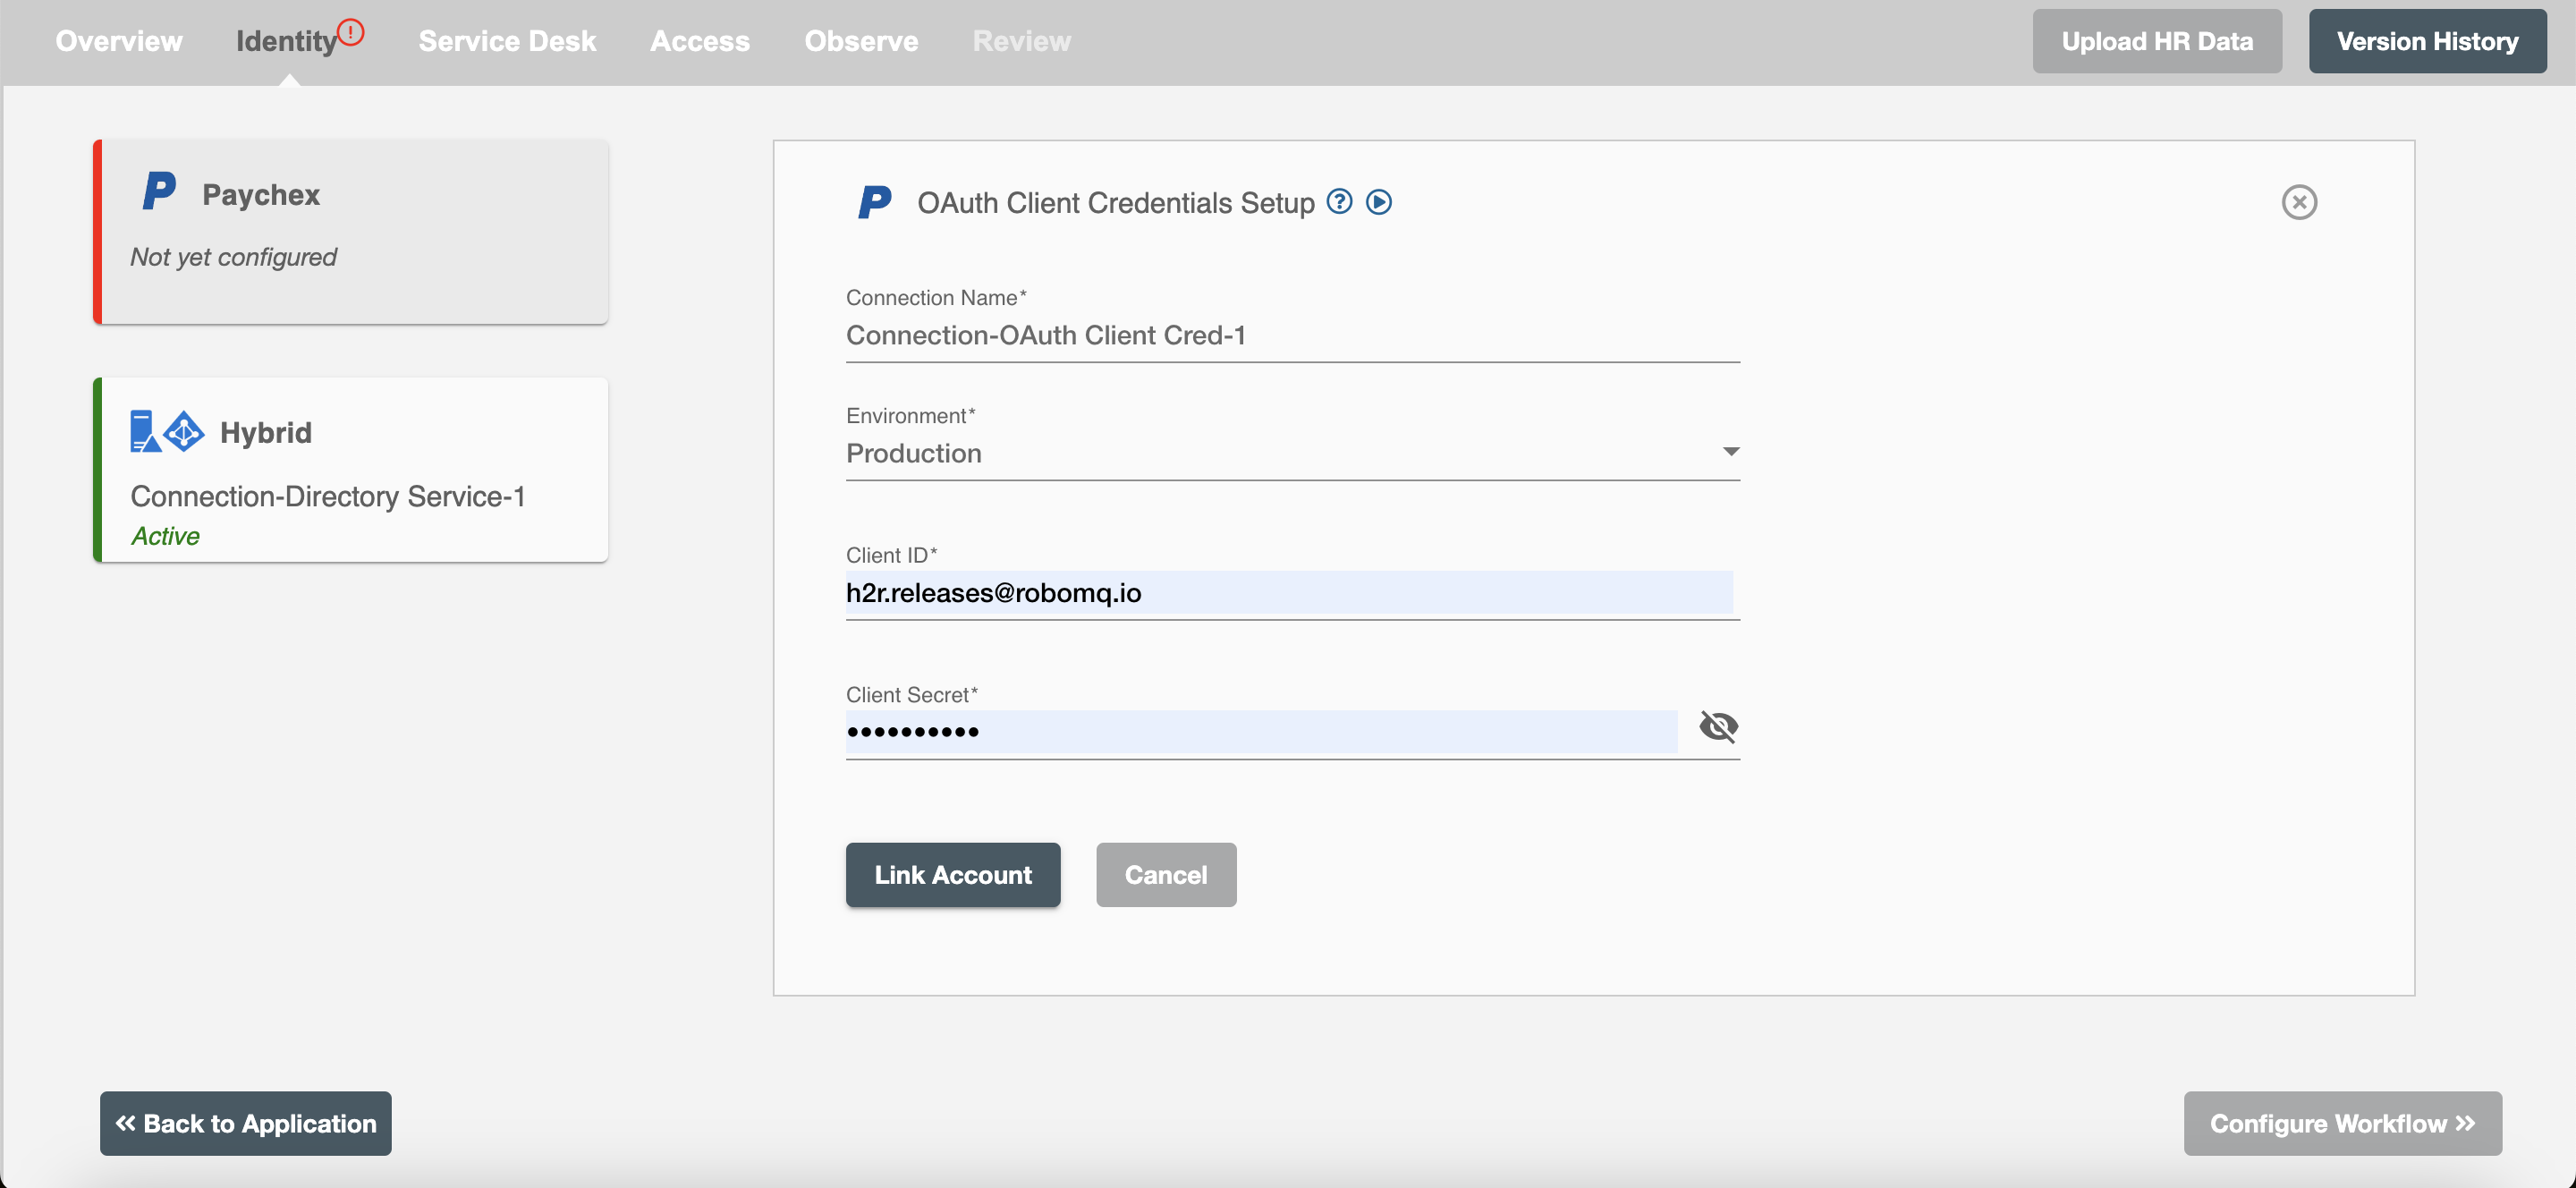The image size is (2576, 1188).
Task: Click the close X icon on setup panel
Action: pos(2299,202)
